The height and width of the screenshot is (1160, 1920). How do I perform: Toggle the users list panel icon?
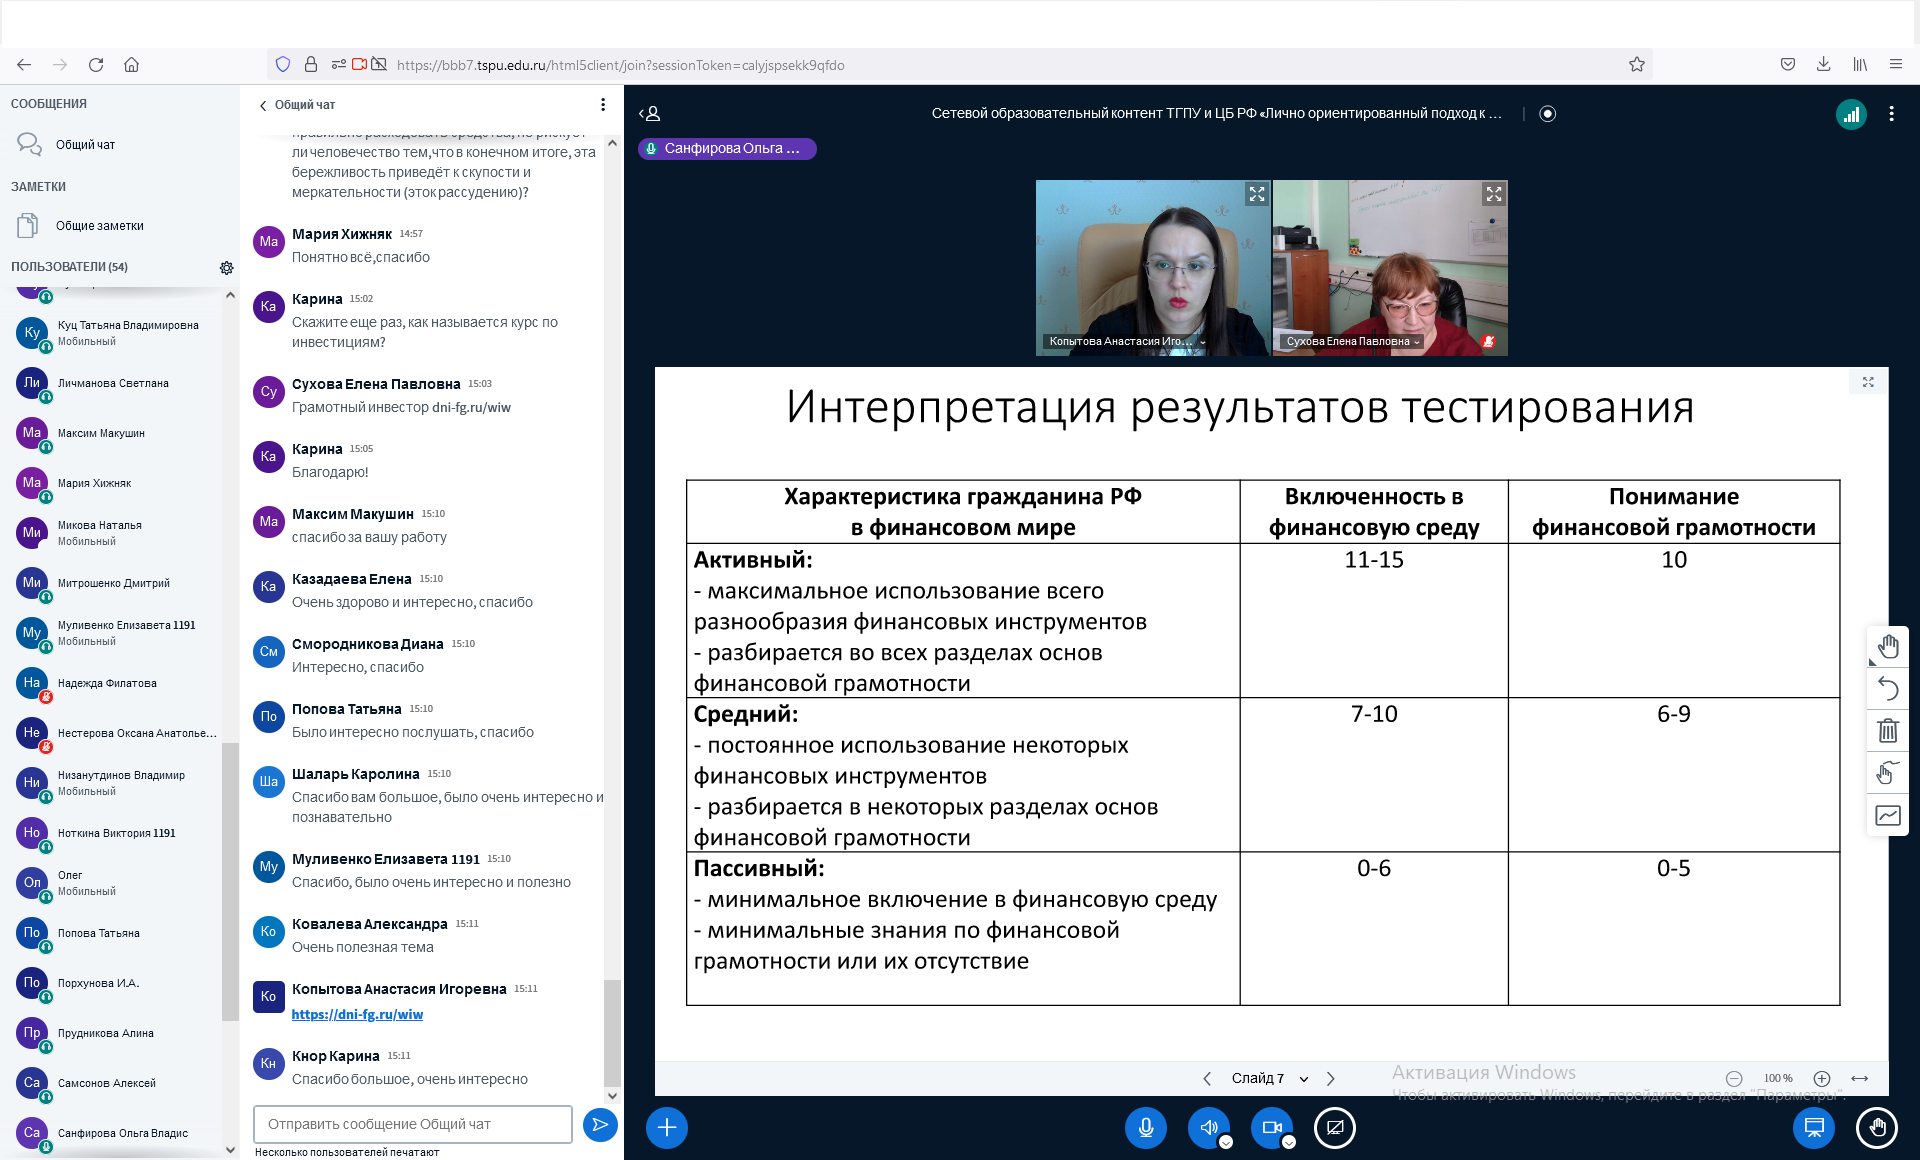(x=650, y=114)
